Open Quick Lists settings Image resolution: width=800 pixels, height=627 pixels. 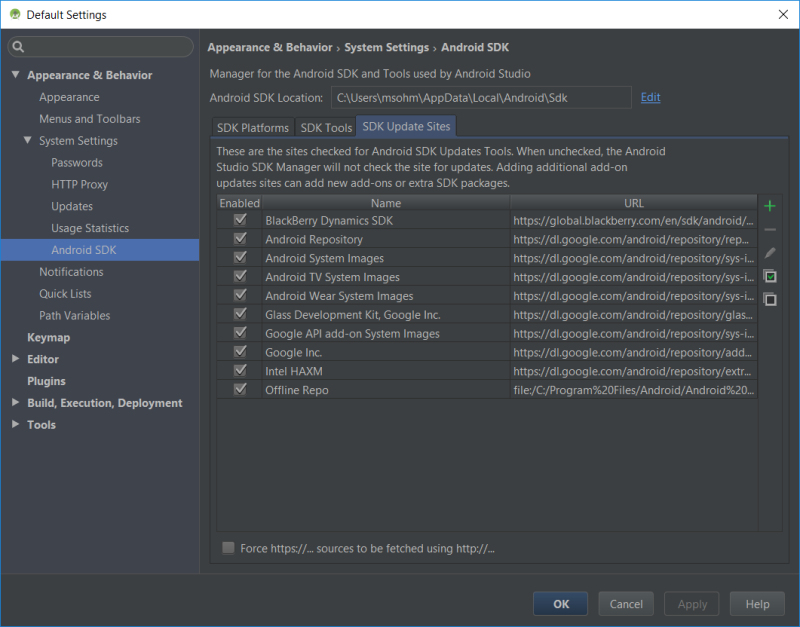pyautogui.click(x=65, y=294)
